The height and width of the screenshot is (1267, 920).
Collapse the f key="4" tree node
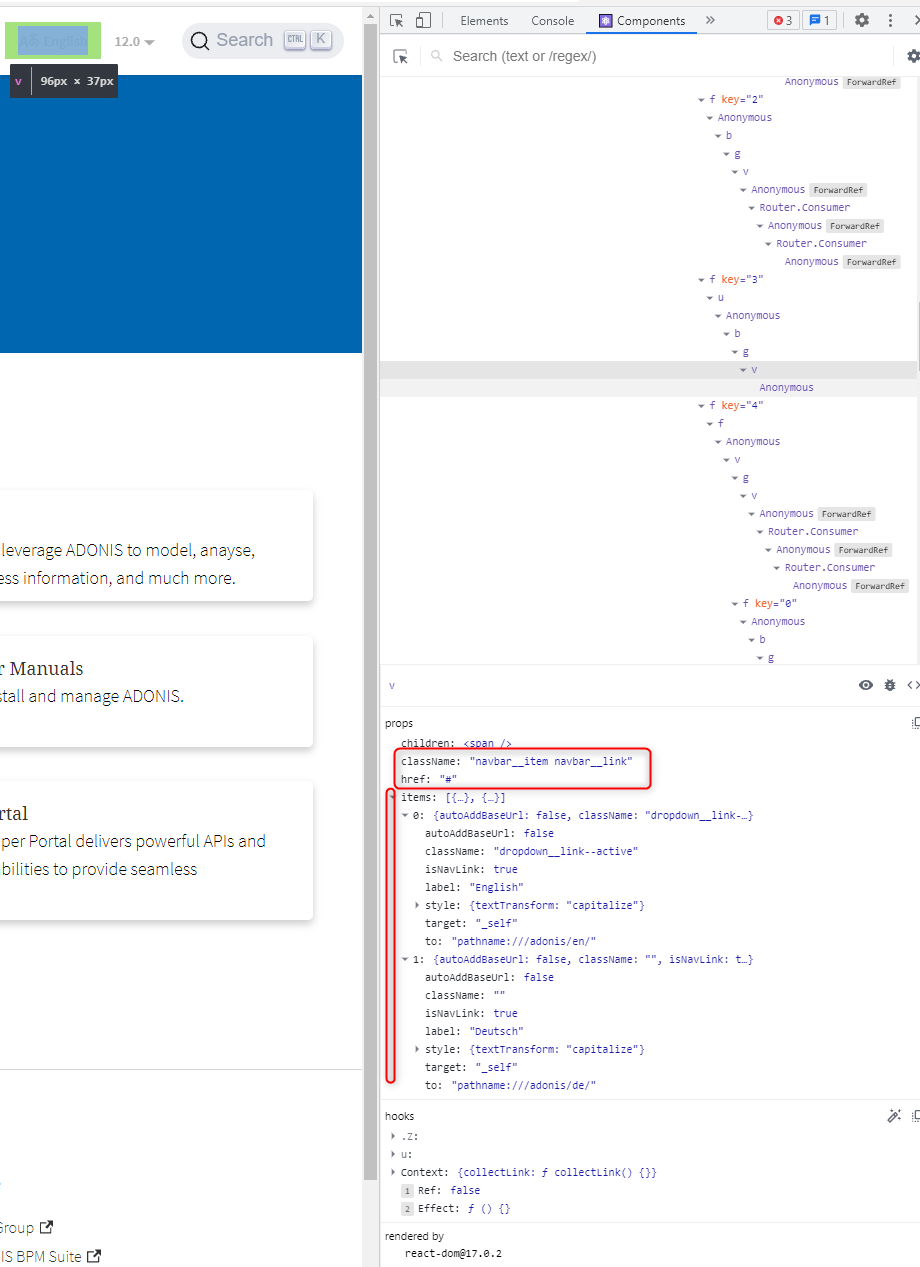[x=702, y=405]
